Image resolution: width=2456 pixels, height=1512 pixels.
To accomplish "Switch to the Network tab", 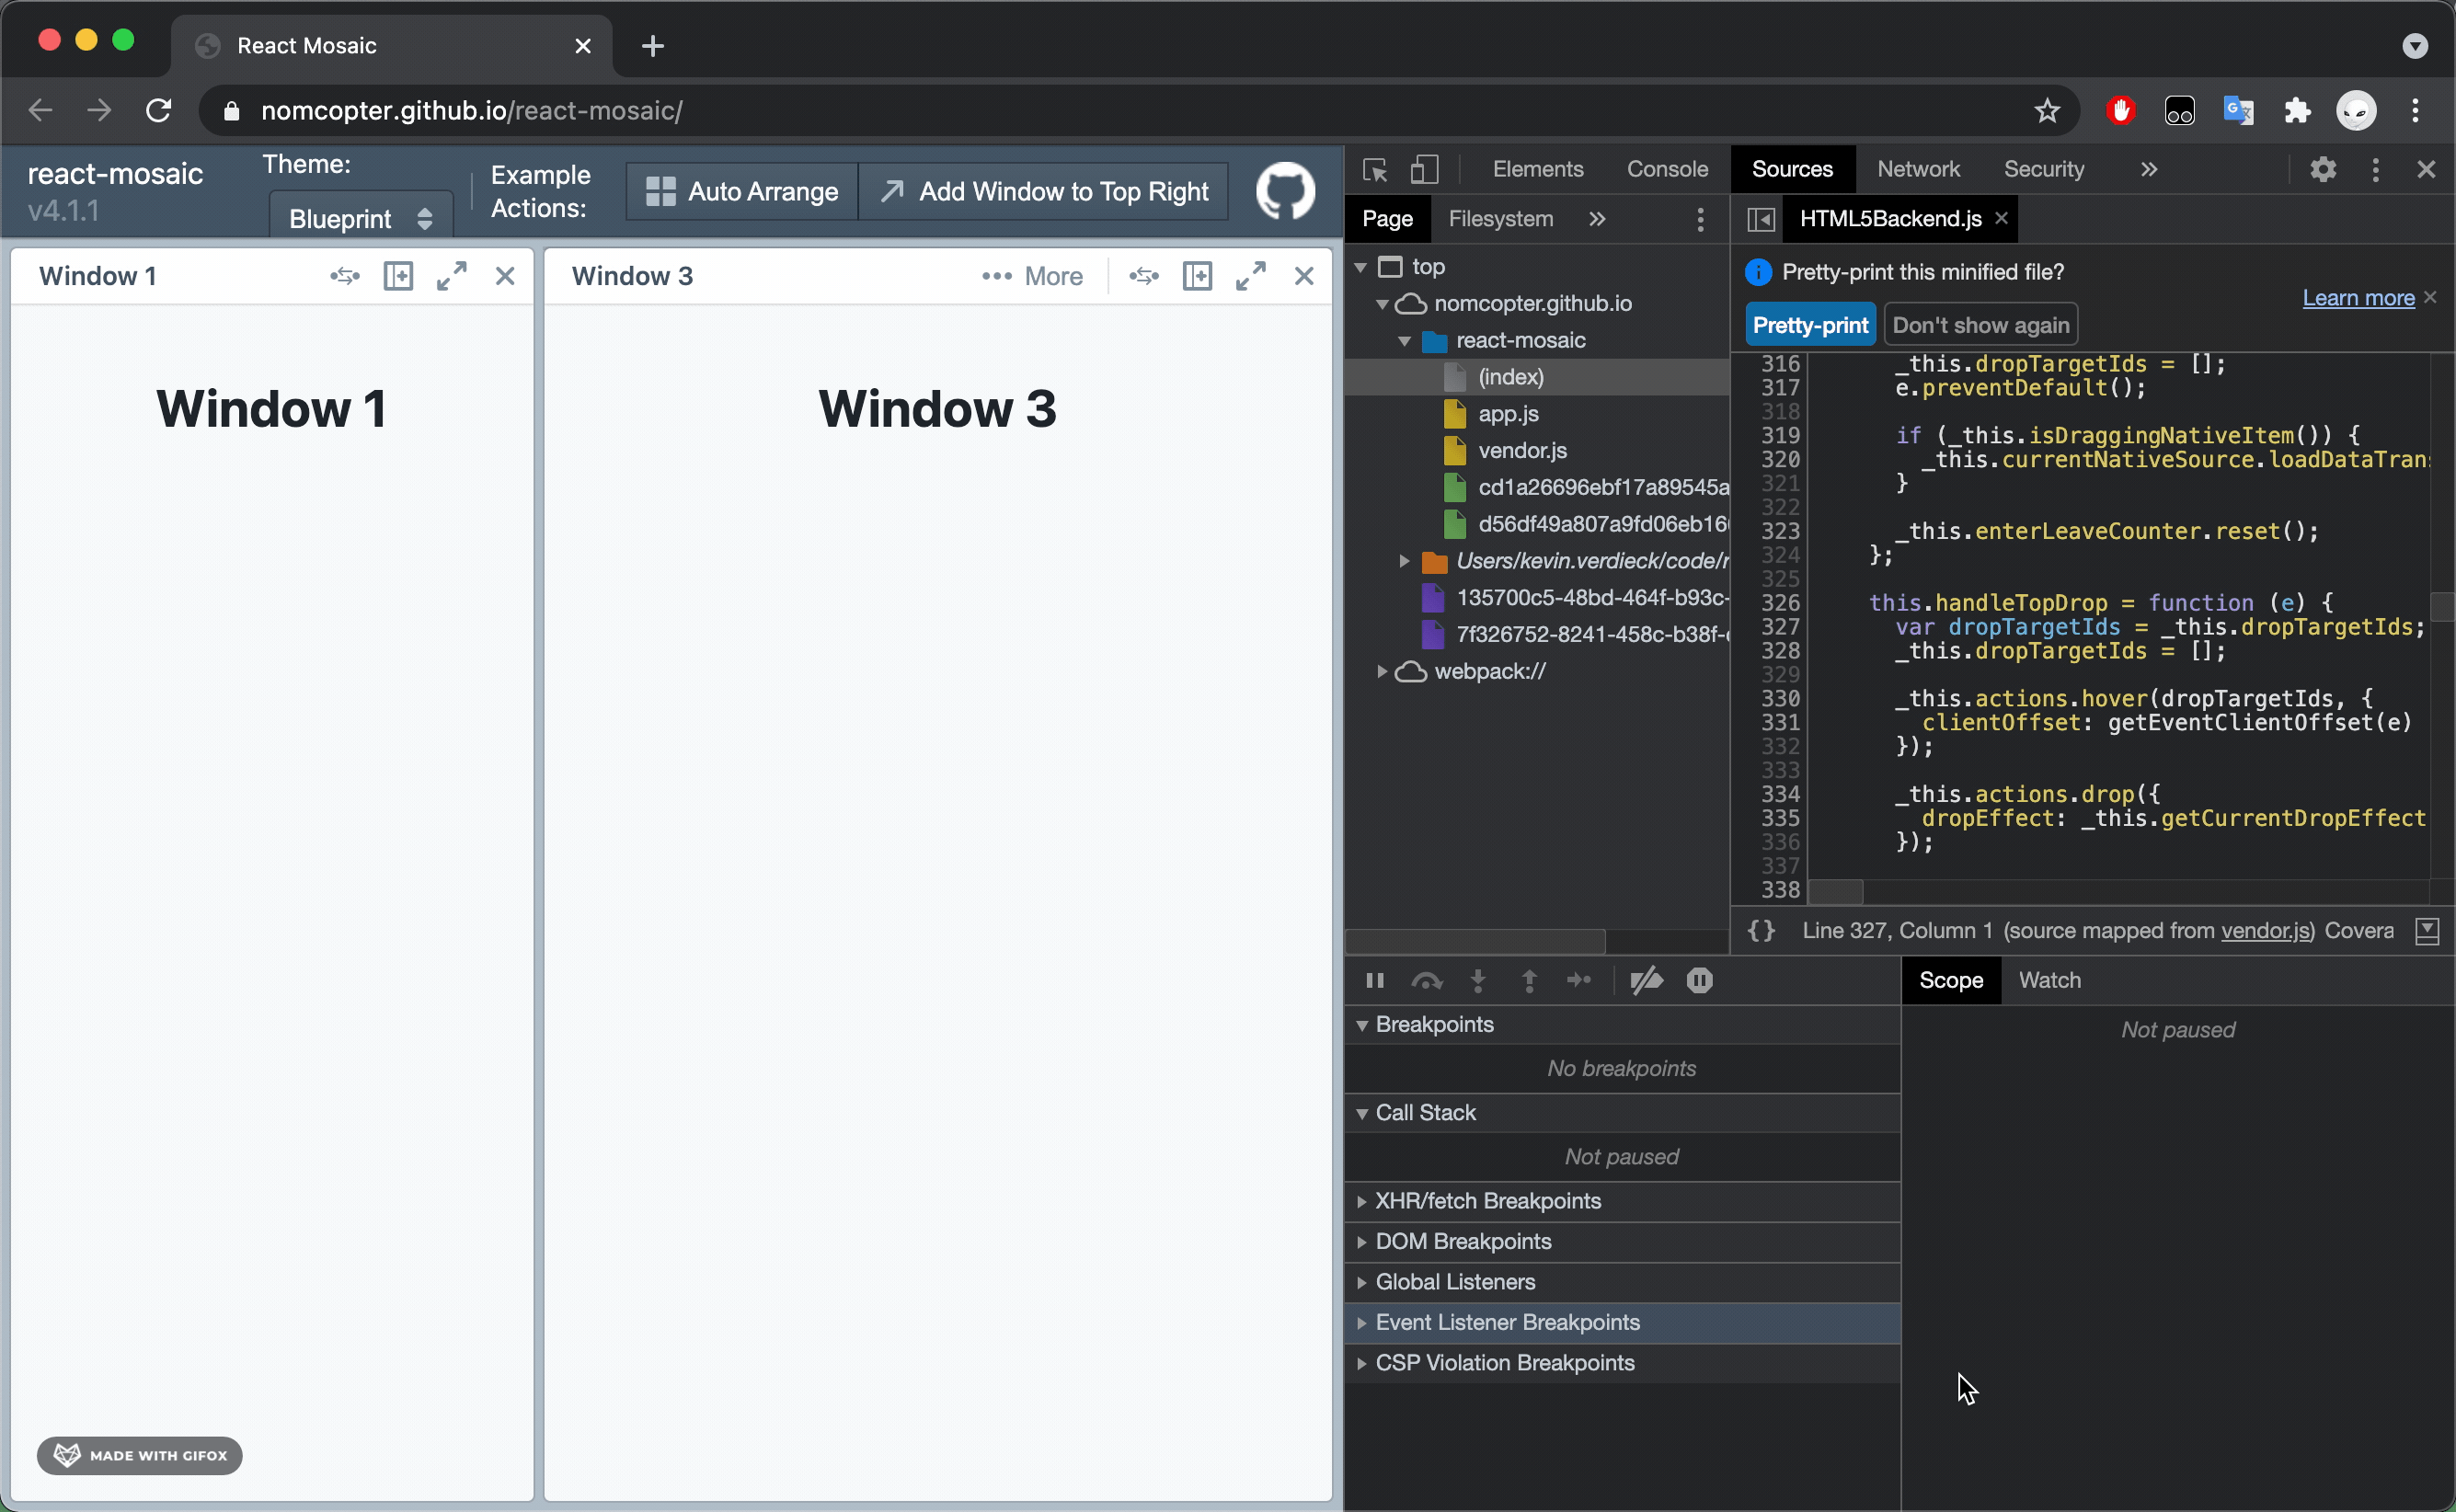I will pos(1917,170).
